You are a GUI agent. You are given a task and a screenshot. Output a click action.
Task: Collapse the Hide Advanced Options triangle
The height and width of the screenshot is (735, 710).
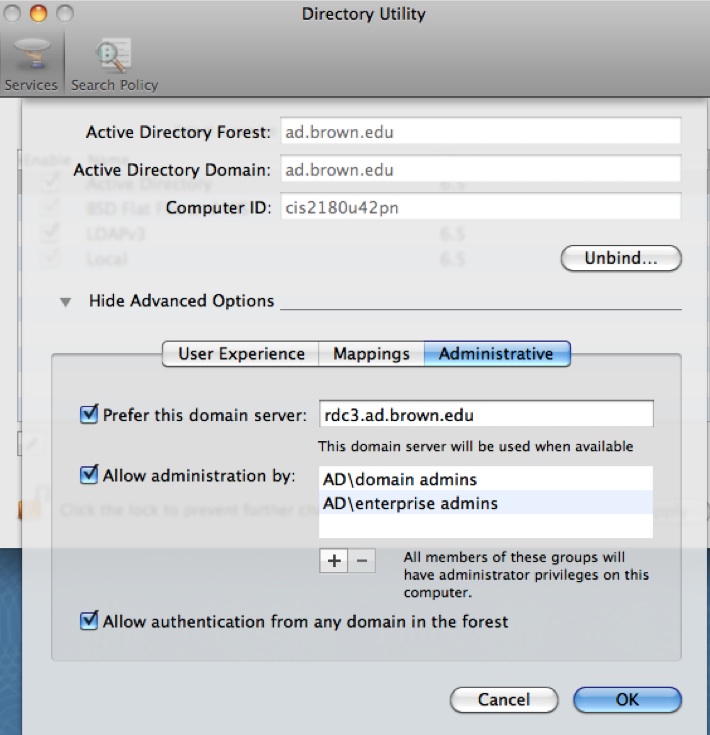pyautogui.click(x=66, y=302)
